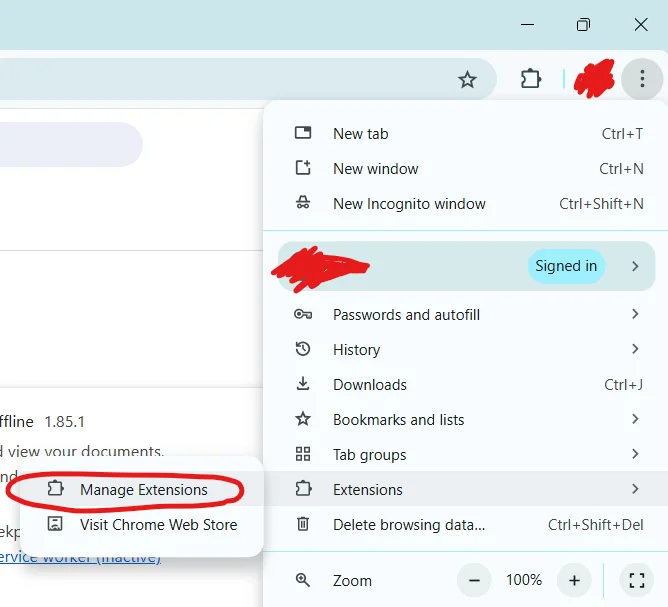This screenshot has width=668, height=607.
Task: Open Bookmarks and lists submenu
Action: tap(465, 419)
